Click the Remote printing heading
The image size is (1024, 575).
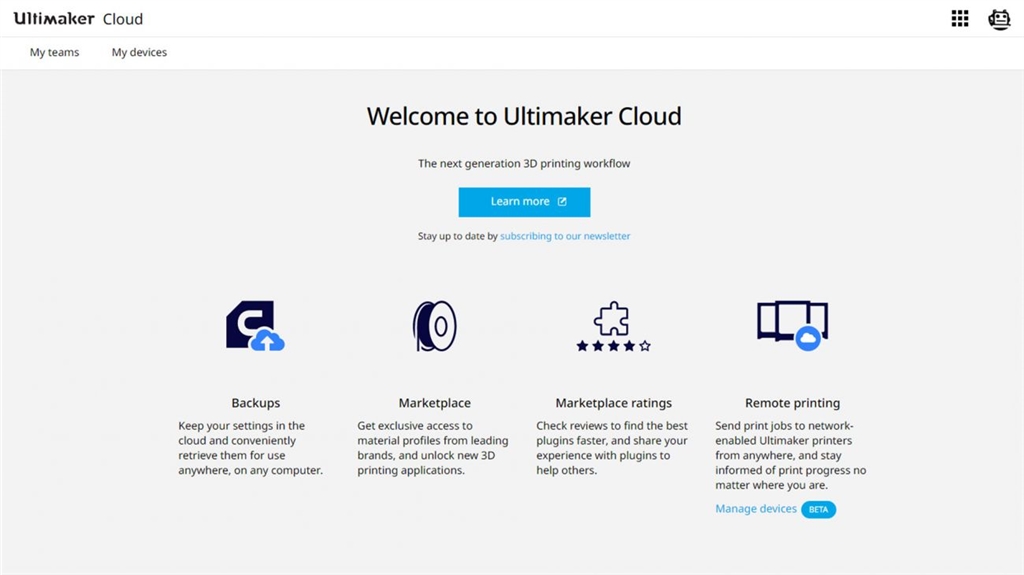click(x=792, y=403)
